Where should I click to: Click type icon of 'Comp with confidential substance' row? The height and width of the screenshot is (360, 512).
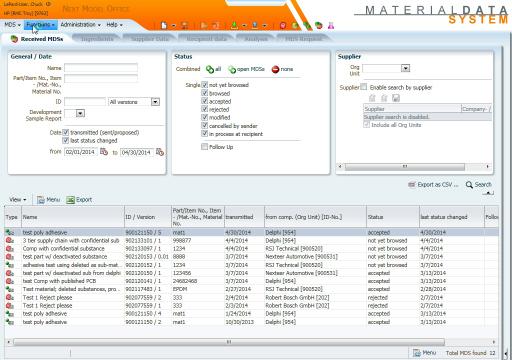(x=10, y=249)
